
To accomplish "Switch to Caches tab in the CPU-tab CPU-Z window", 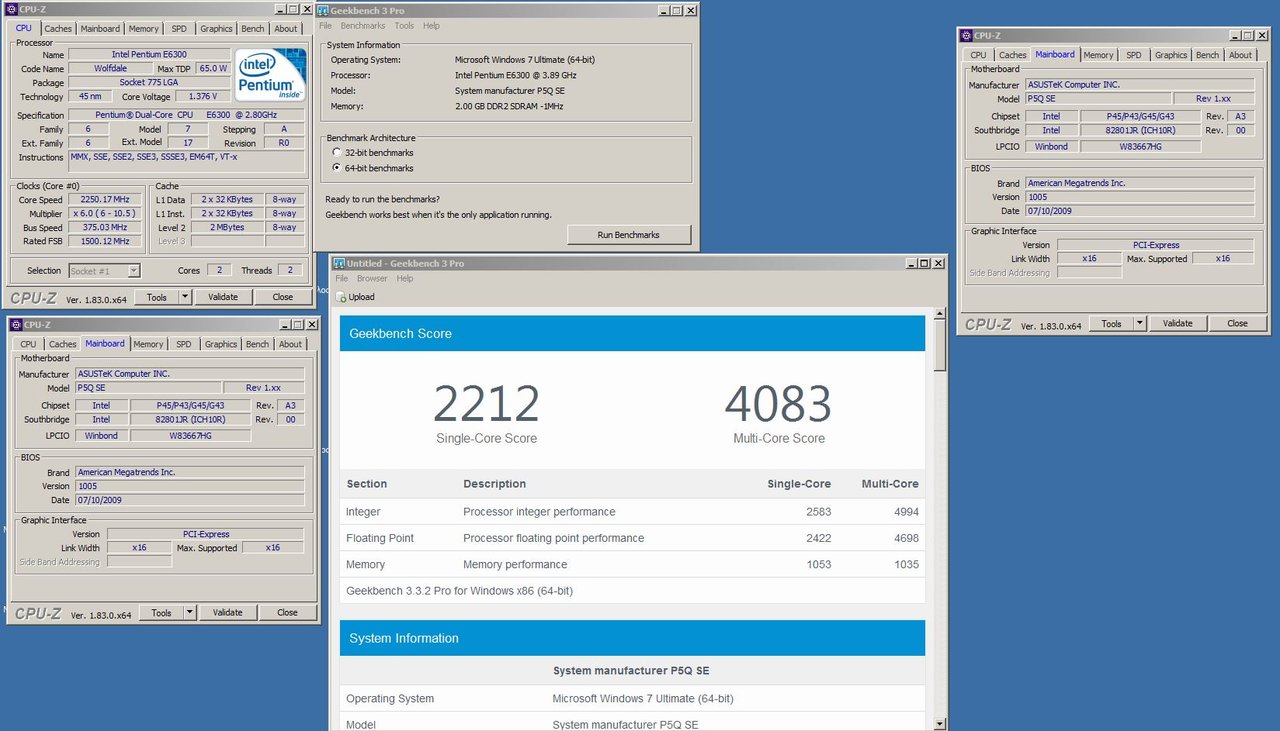I will pos(58,29).
